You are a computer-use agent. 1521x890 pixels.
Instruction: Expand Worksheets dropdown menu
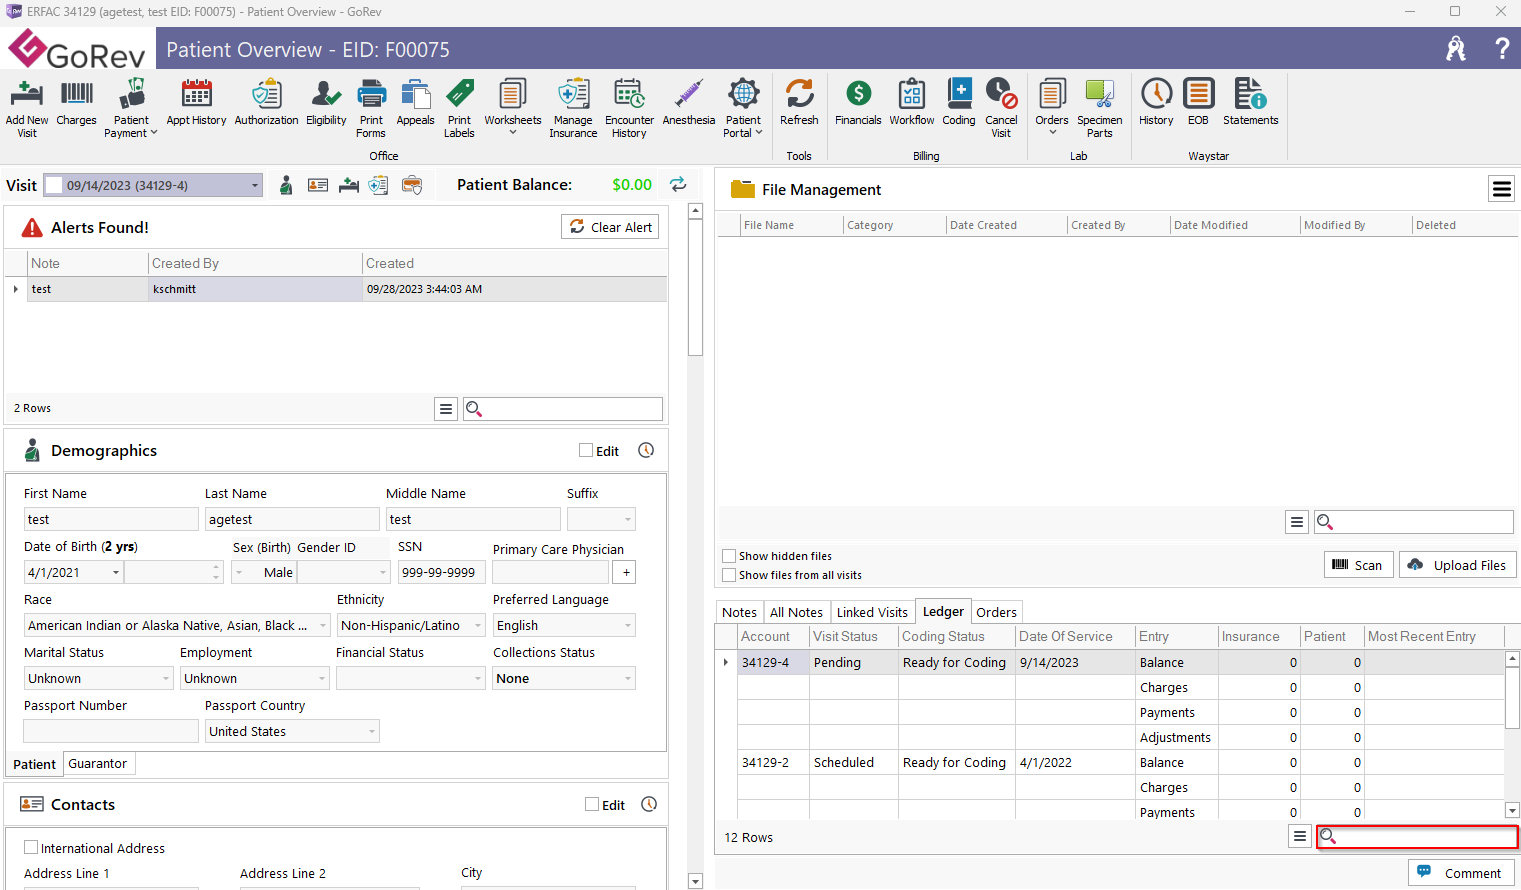tap(513, 132)
